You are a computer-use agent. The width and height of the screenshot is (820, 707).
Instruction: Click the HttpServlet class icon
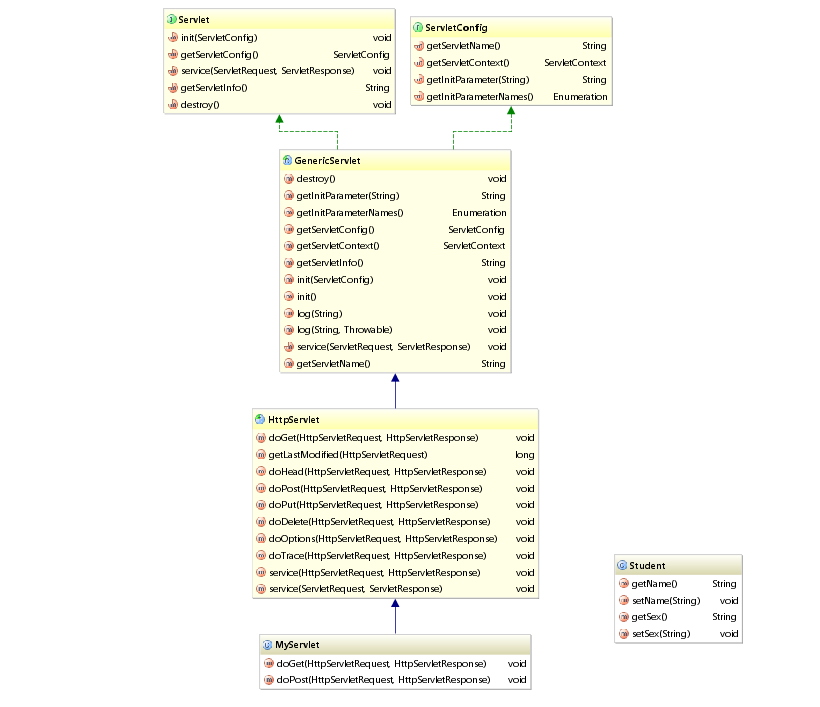pos(260,419)
